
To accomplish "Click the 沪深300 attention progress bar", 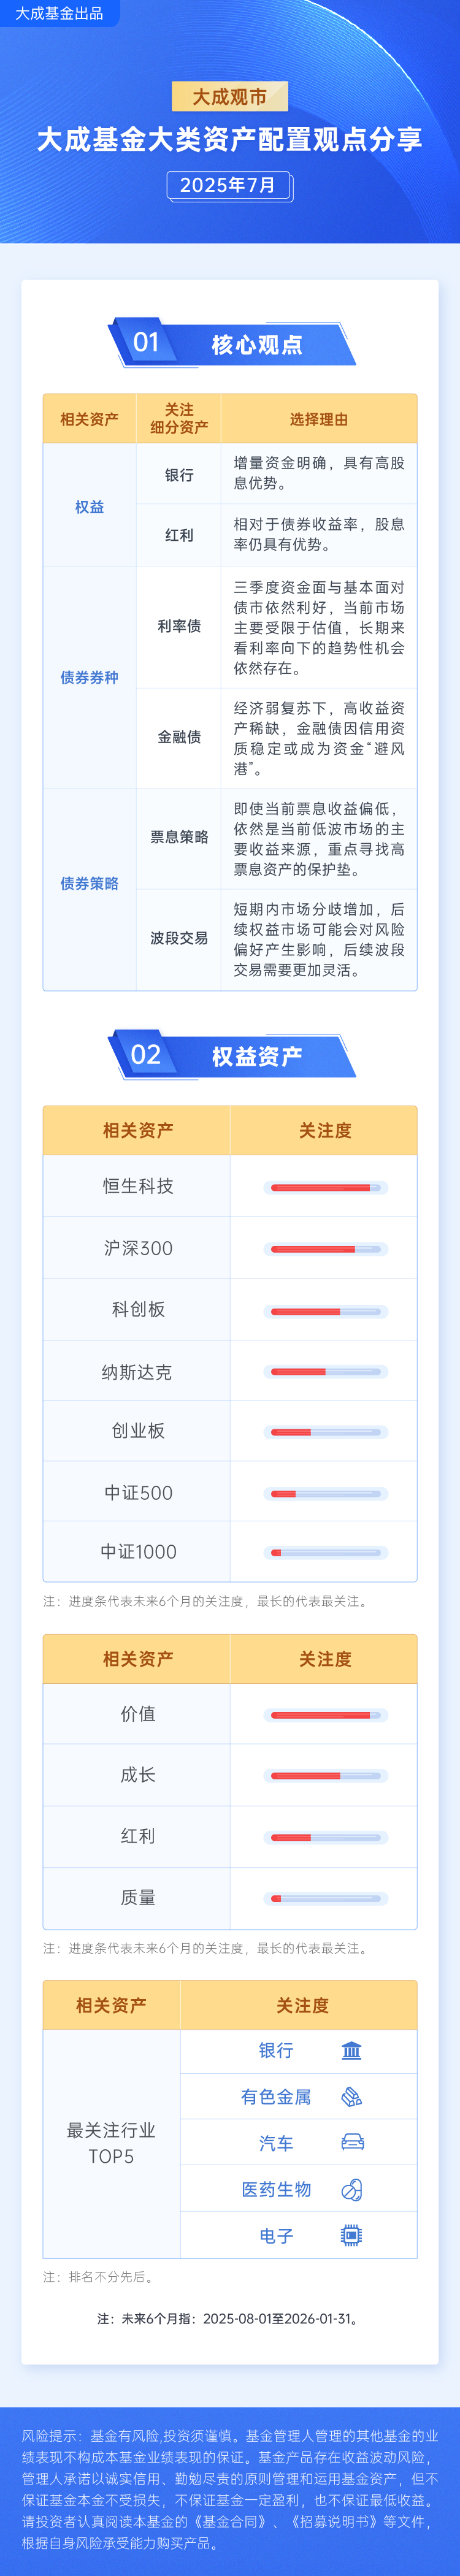I will [326, 1249].
